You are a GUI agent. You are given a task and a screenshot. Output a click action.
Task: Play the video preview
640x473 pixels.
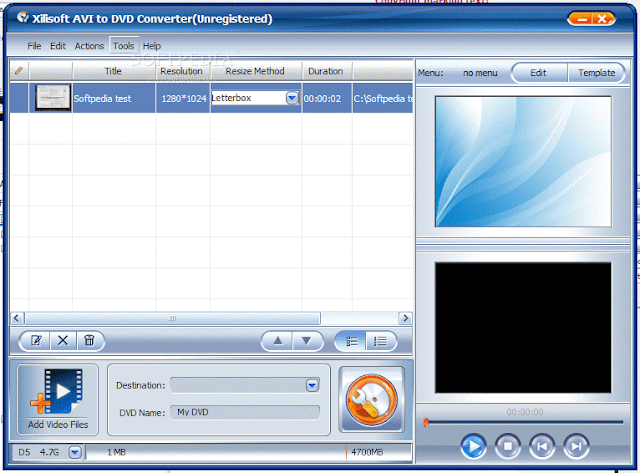point(473,446)
